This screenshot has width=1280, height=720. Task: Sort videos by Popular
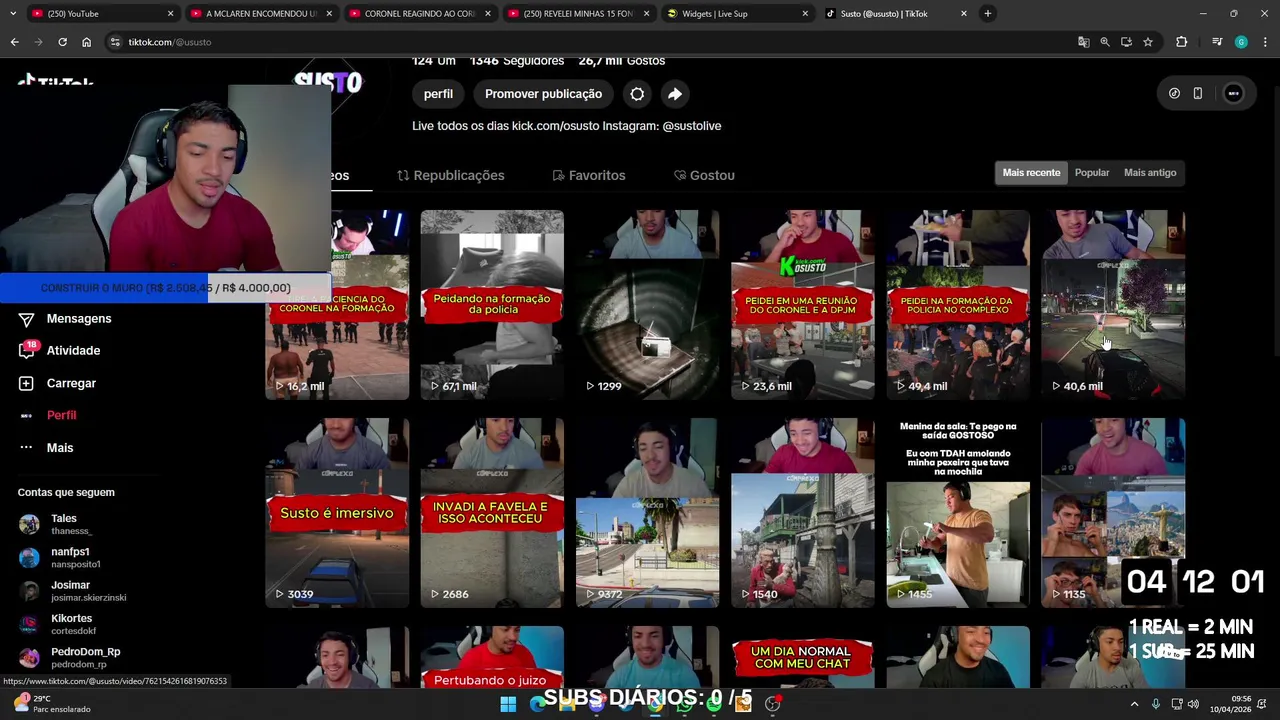point(1092,173)
